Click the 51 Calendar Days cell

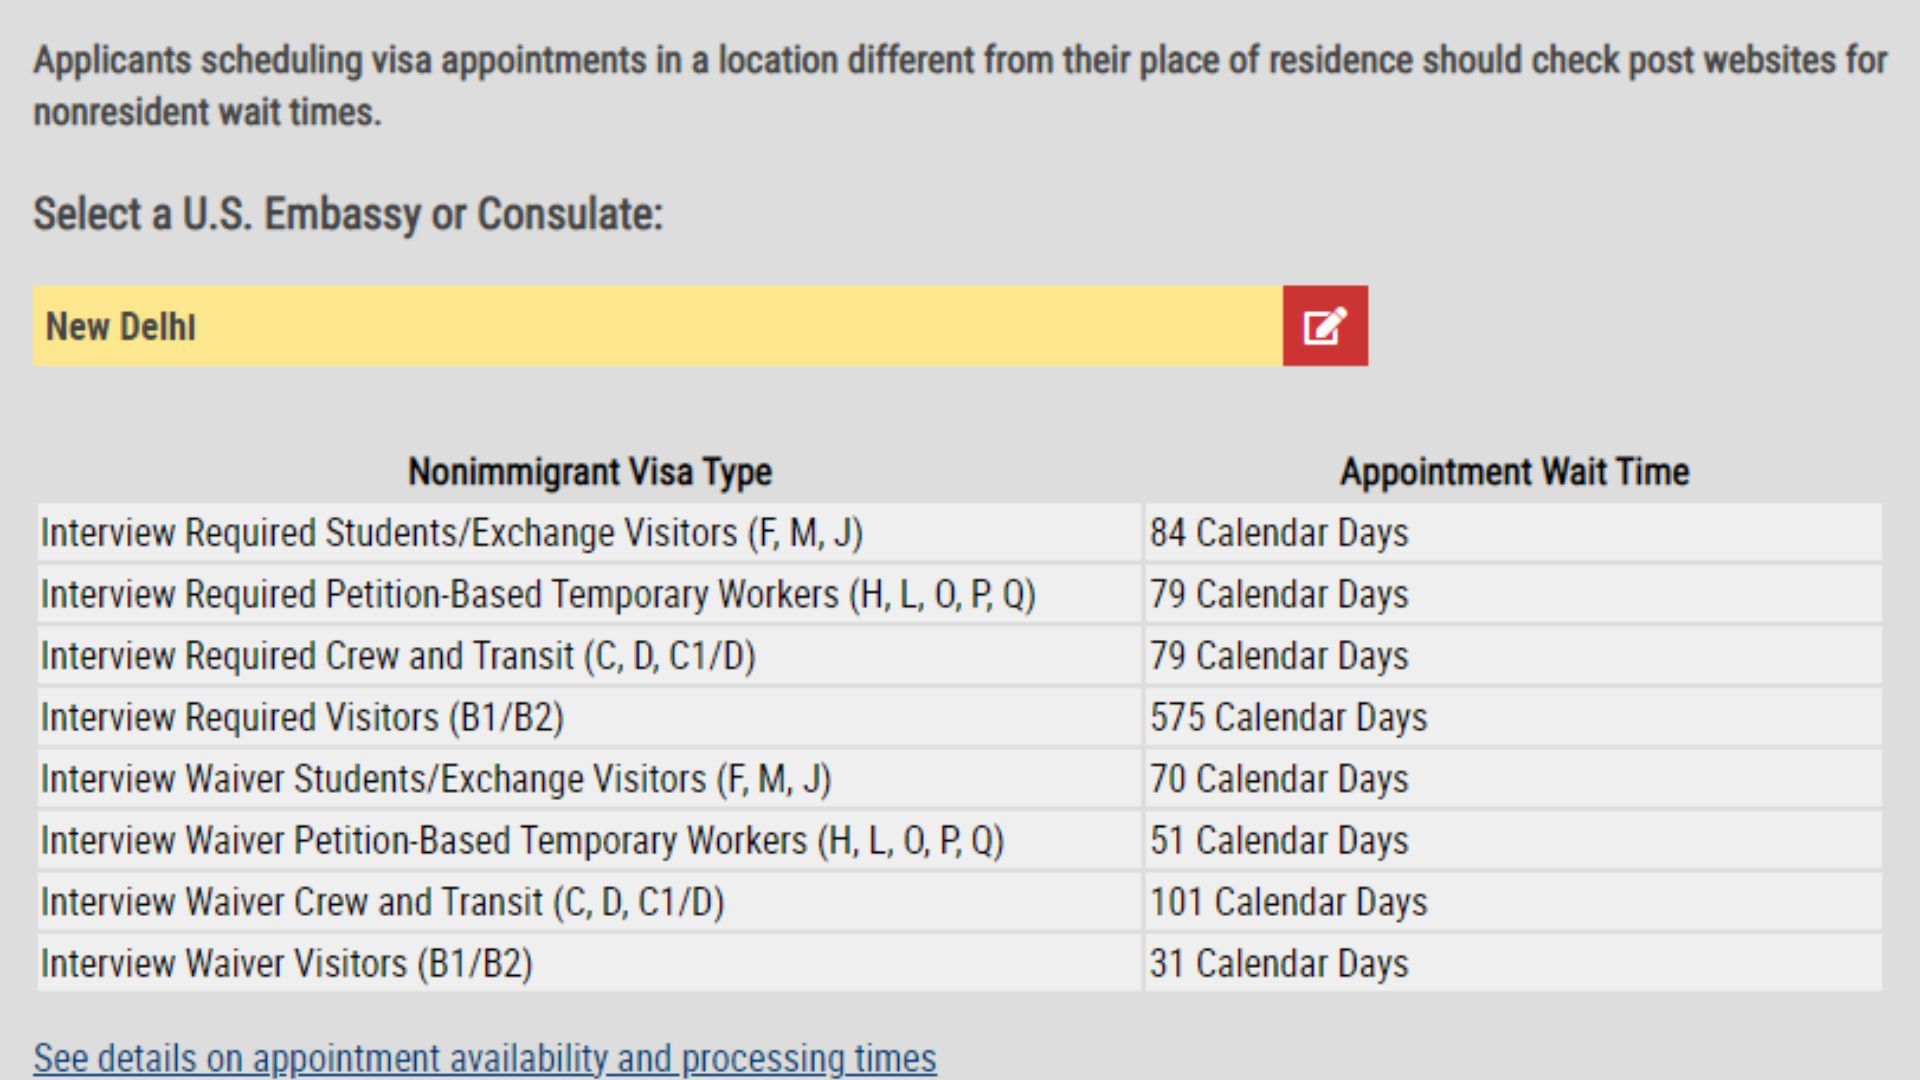pyautogui.click(x=1513, y=841)
